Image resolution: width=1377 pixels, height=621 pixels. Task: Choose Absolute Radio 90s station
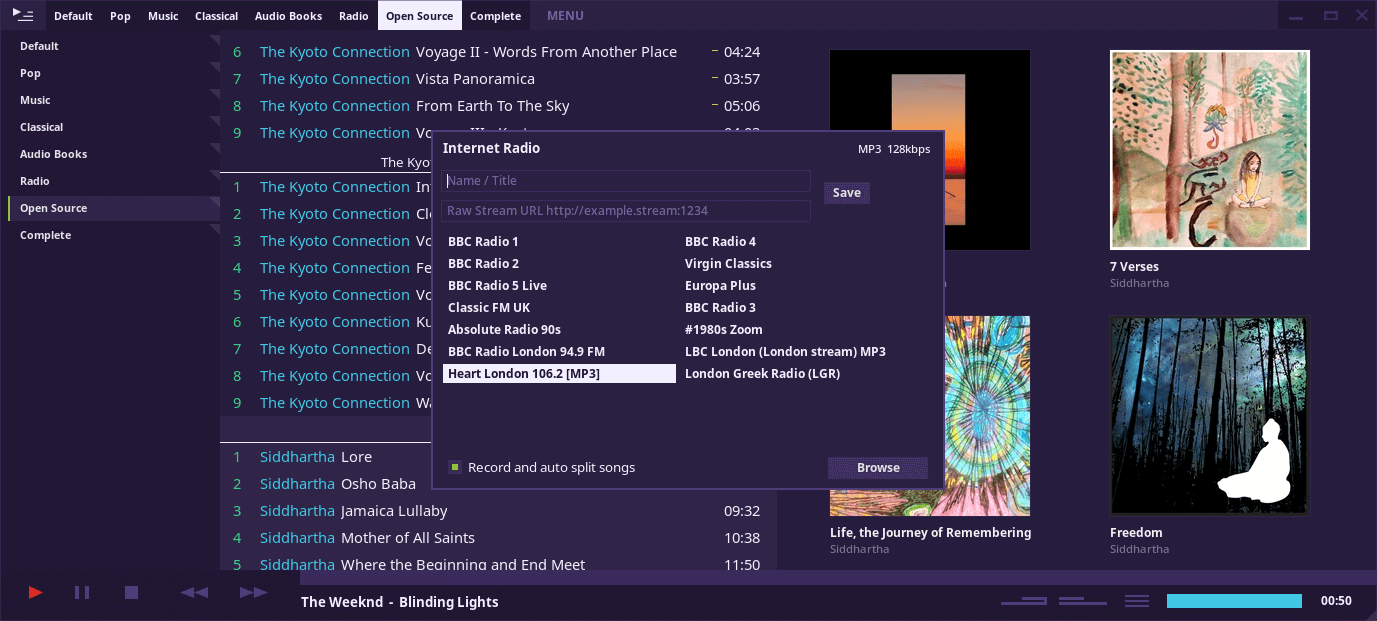(x=559, y=329)
